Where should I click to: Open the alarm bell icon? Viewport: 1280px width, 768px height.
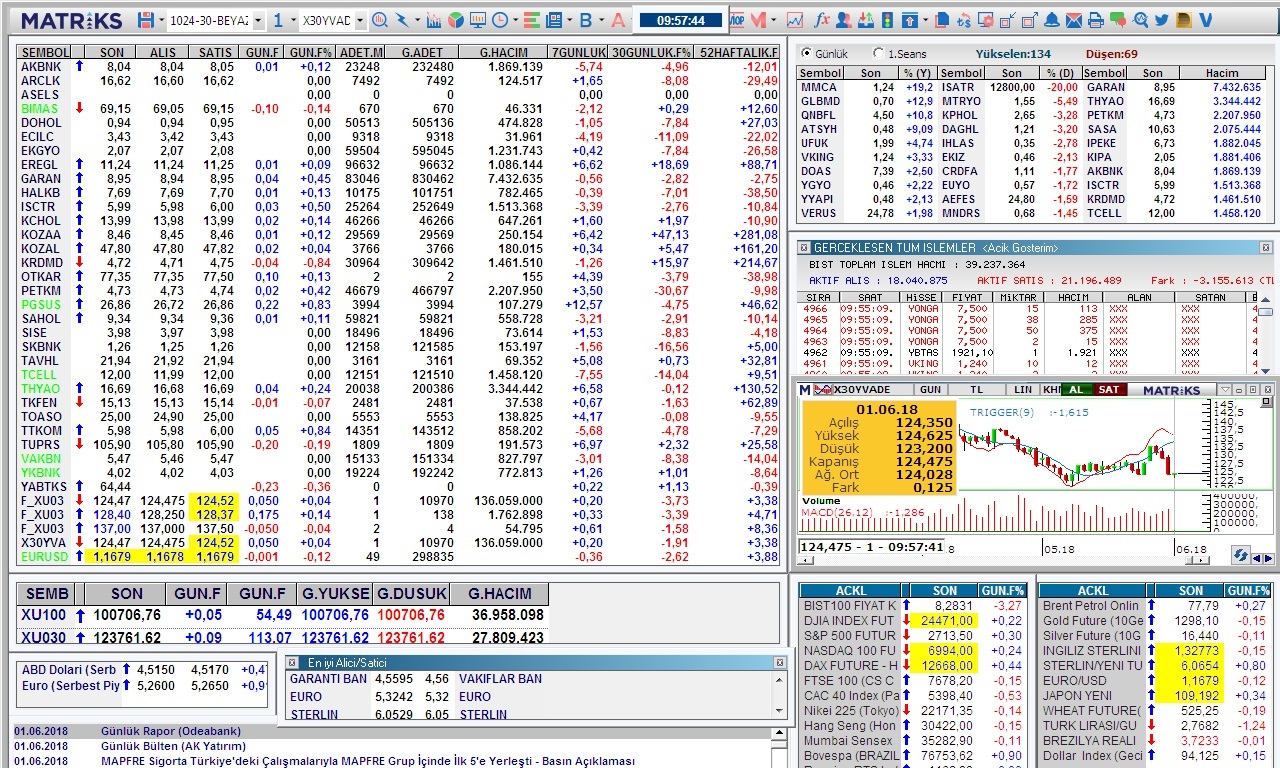(1051, 20)
